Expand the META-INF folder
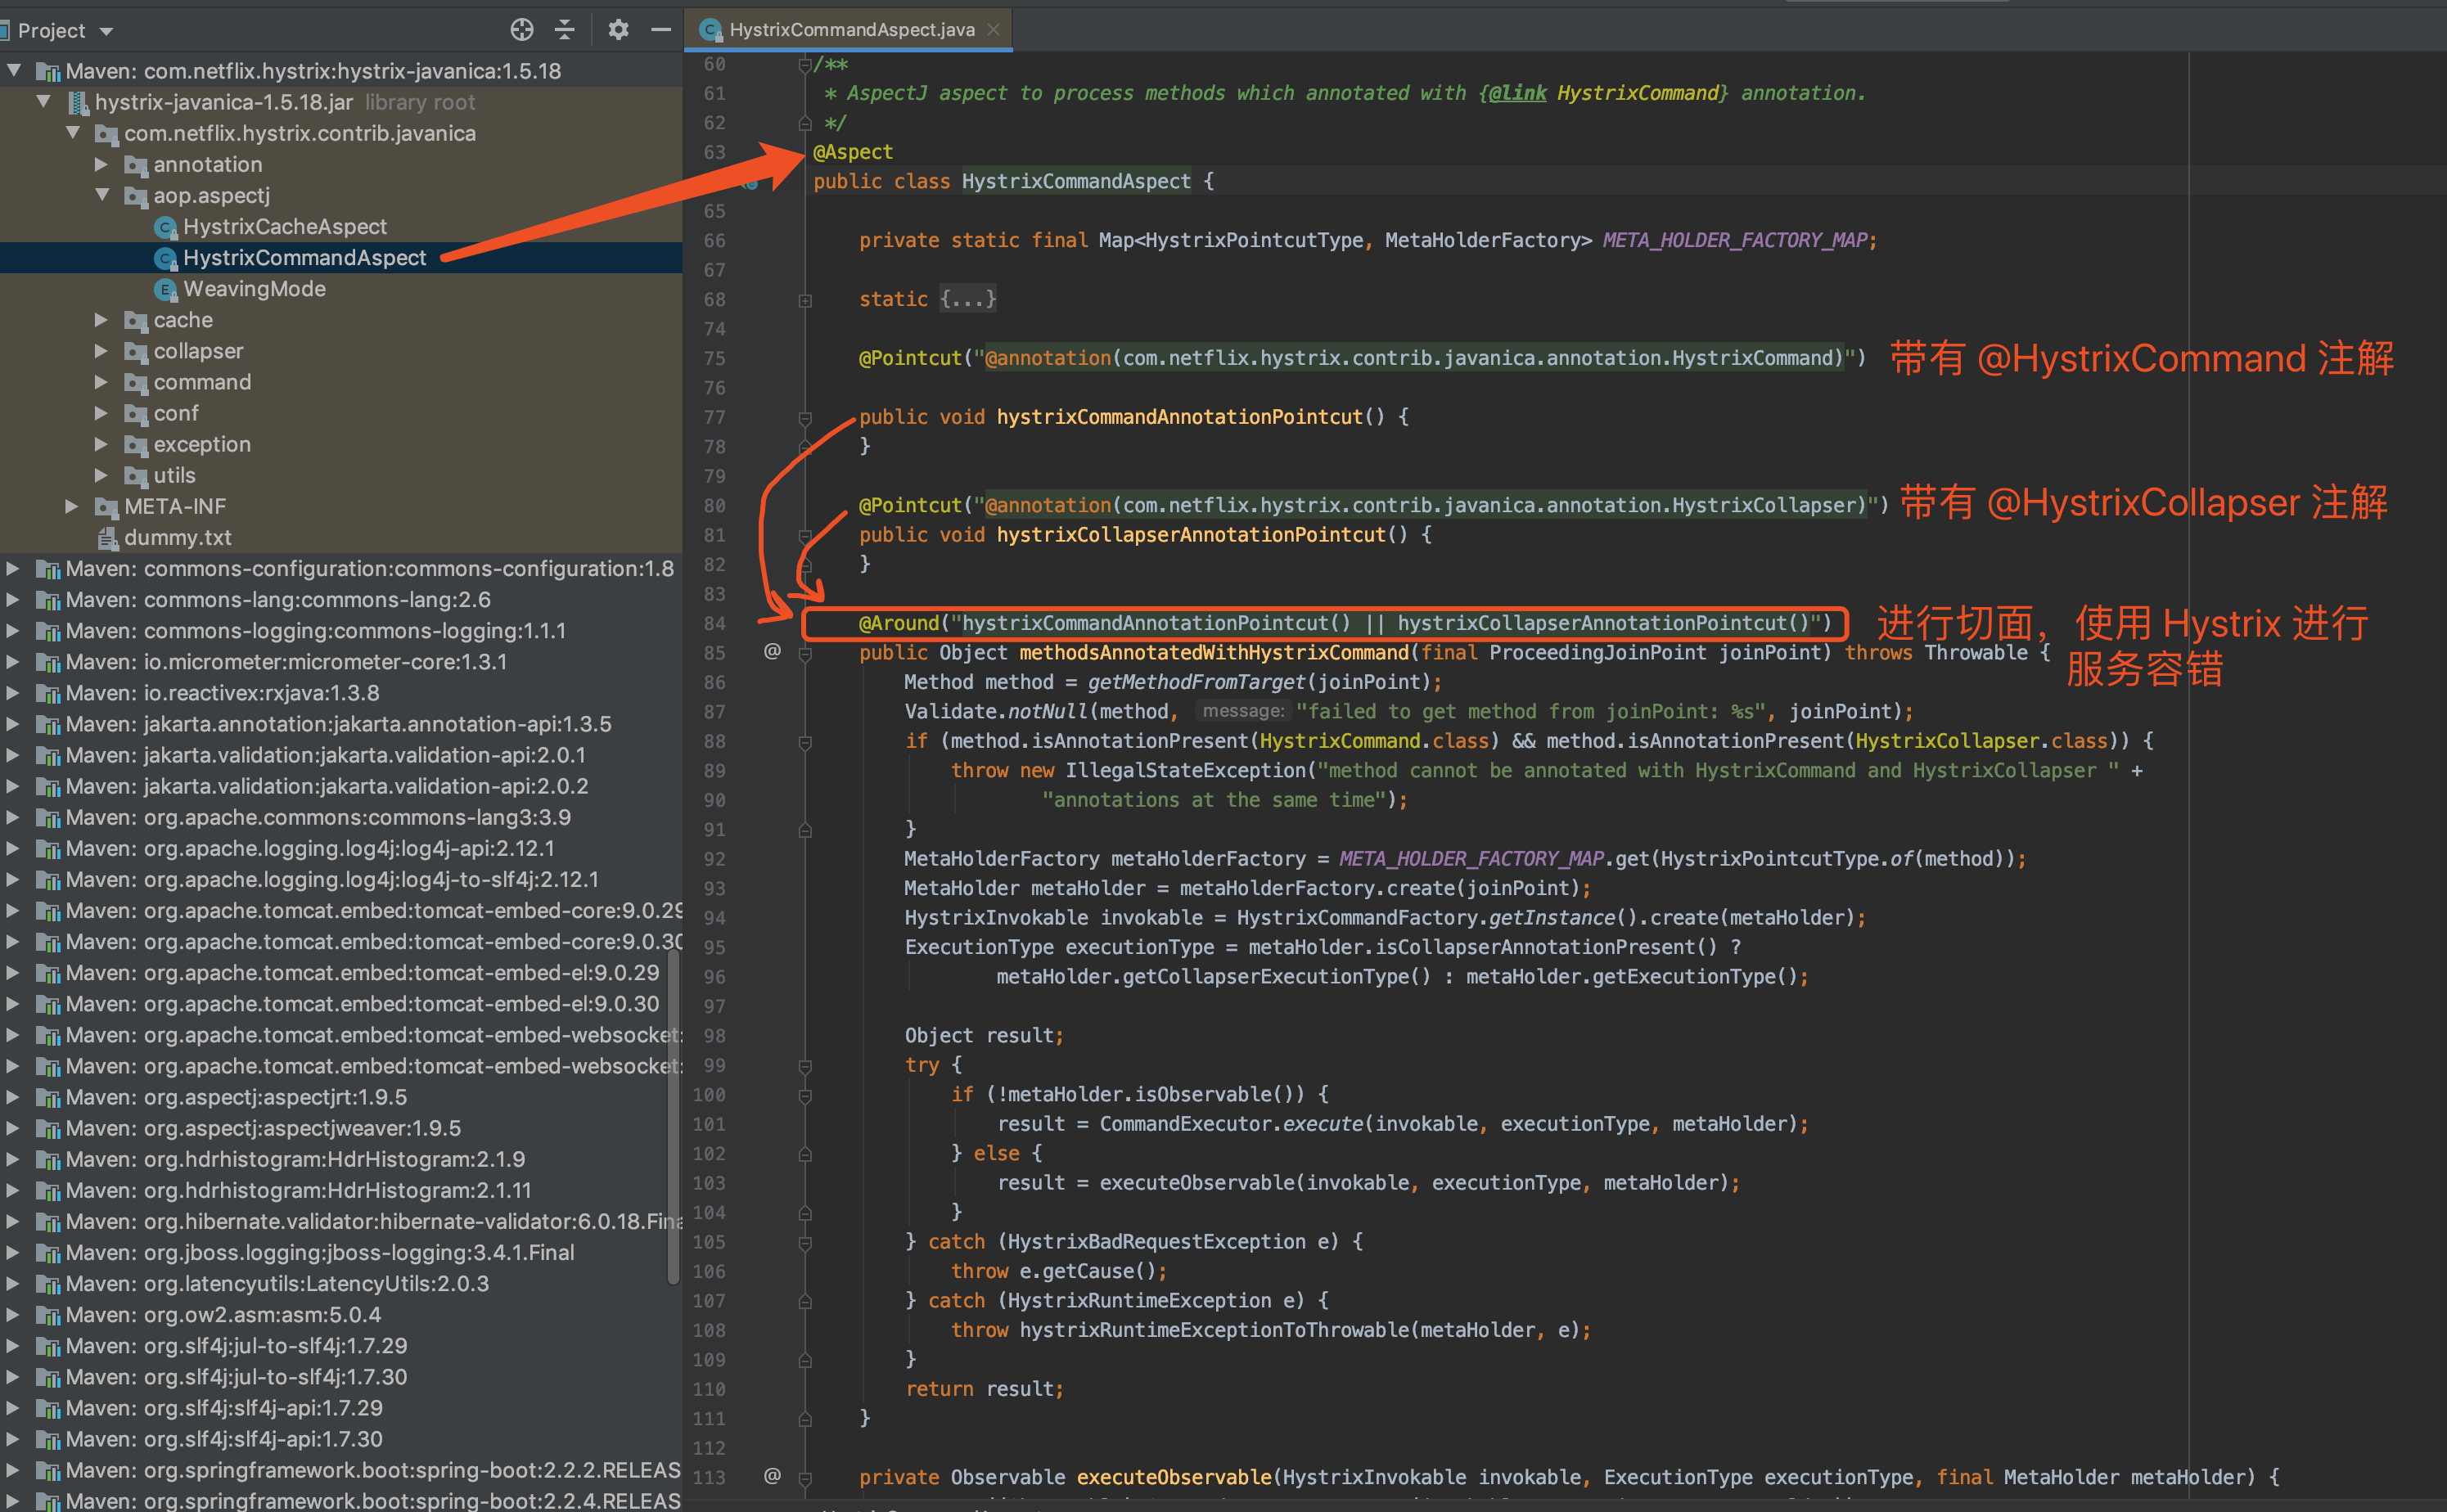The width and height of the screenshot is (2447, 1512). click(x=72, y=506)
